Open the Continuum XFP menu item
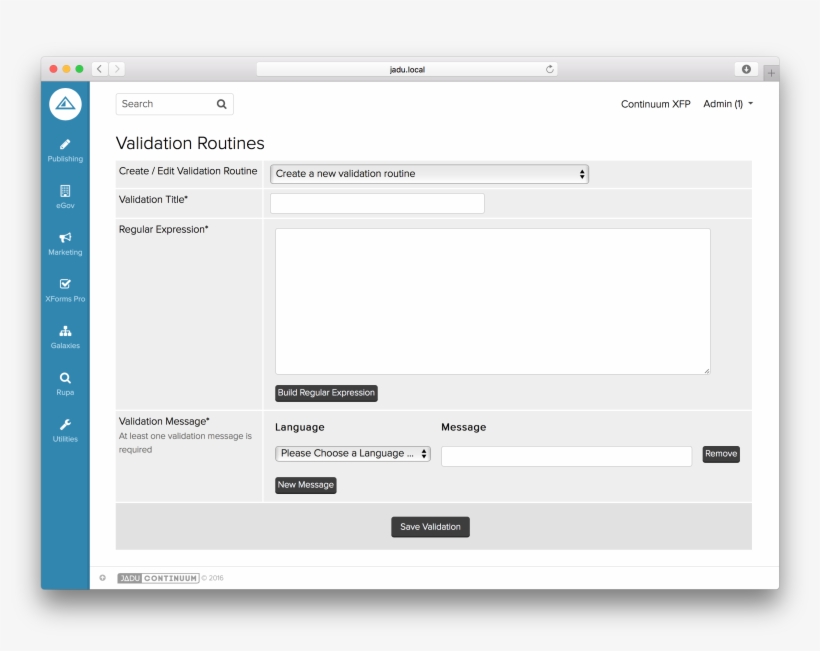The image size is (820, 651). 657,103
